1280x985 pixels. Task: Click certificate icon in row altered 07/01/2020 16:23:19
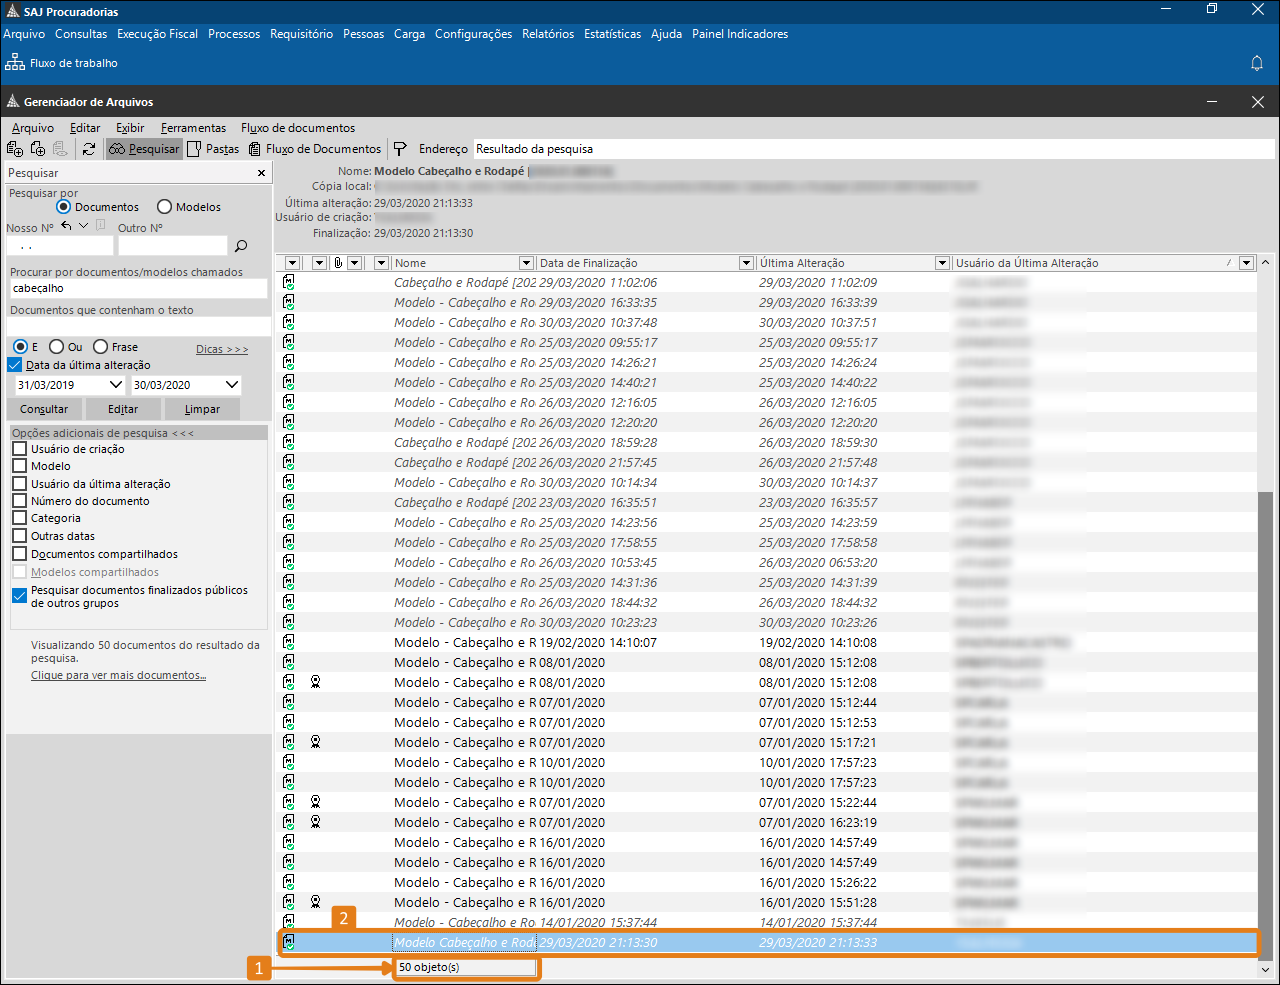(x=315, y=822)
